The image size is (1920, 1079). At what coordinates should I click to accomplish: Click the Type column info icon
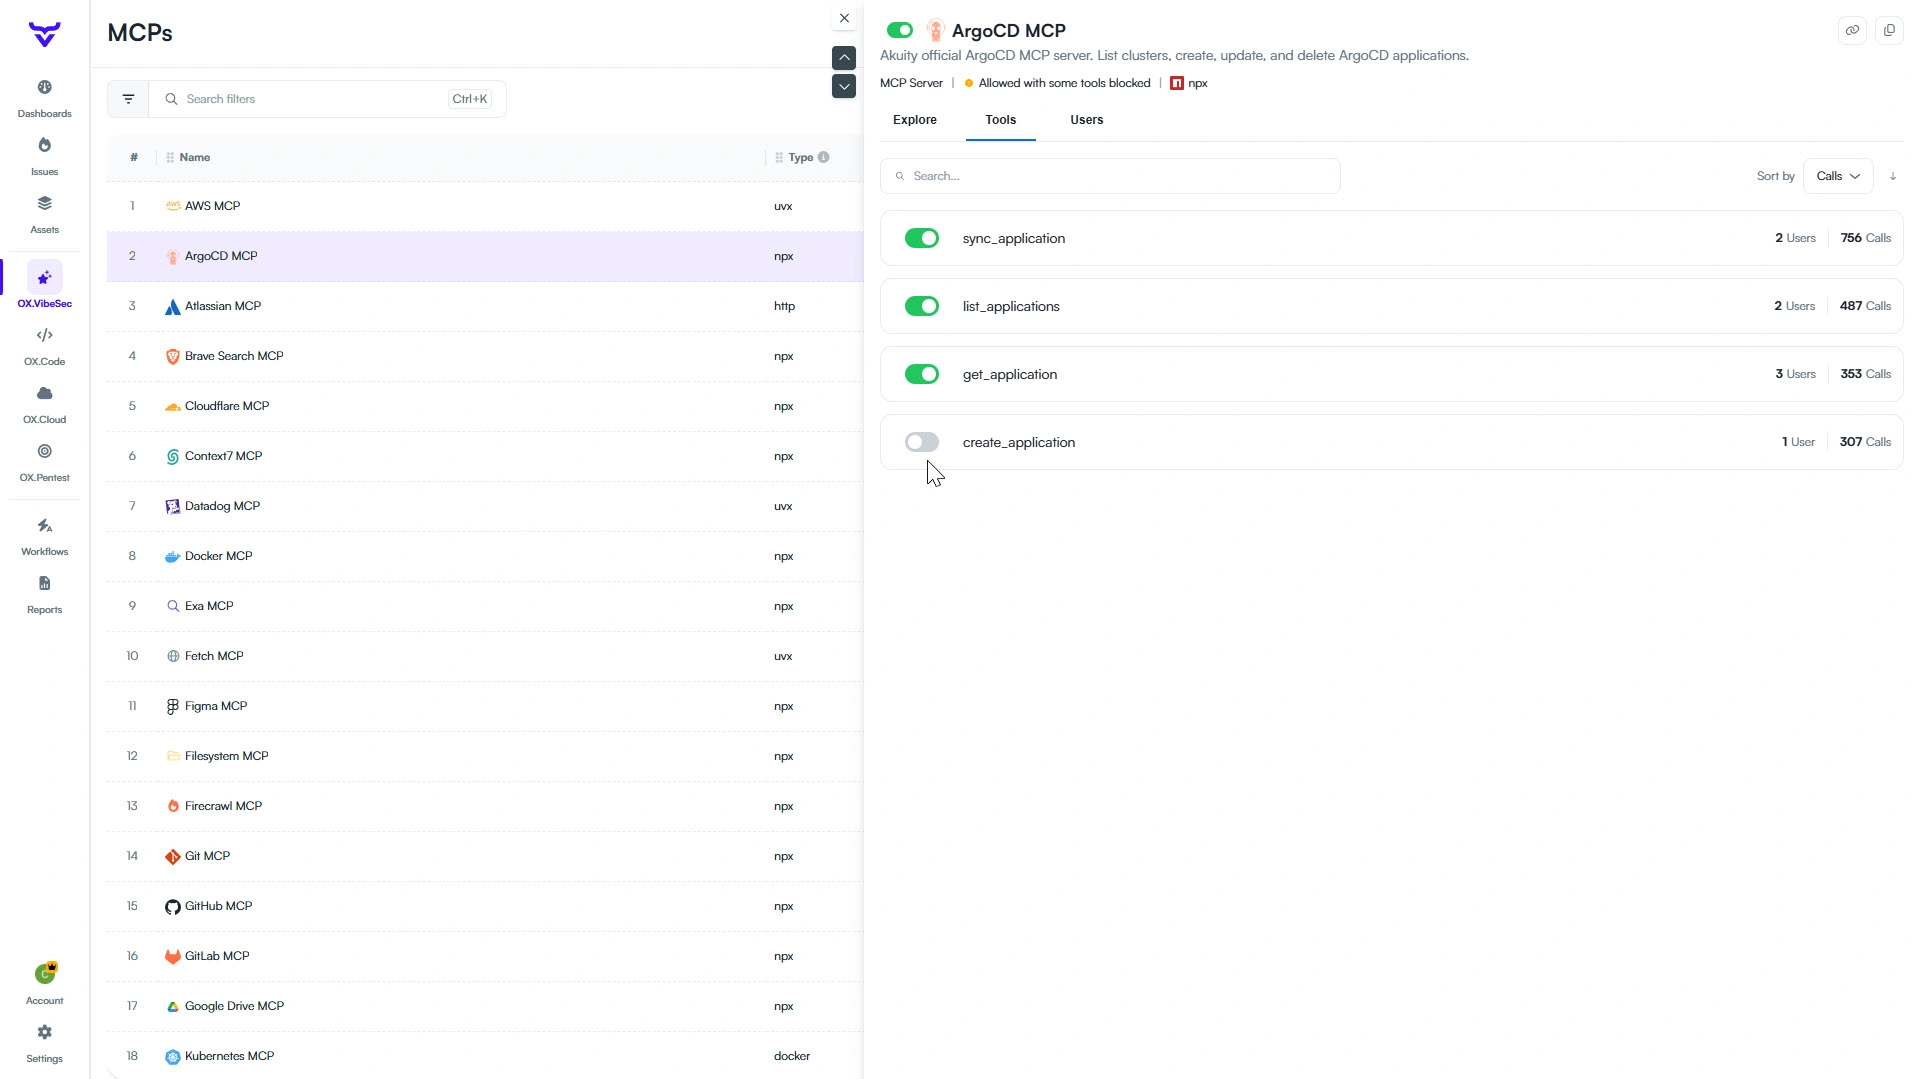(x=823, y=157)
